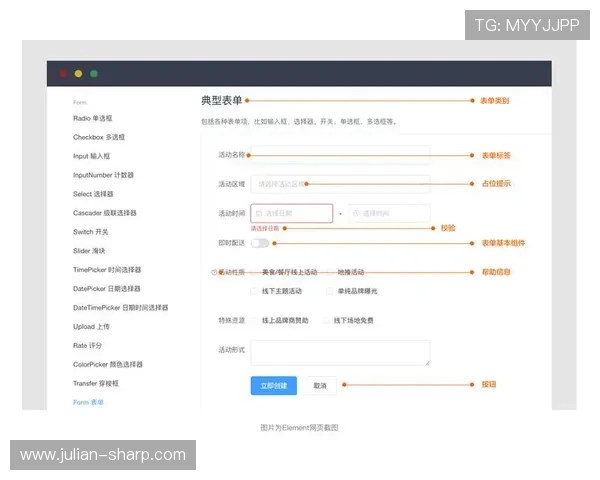Click the 典型表单 heading text

pos(222,101)
